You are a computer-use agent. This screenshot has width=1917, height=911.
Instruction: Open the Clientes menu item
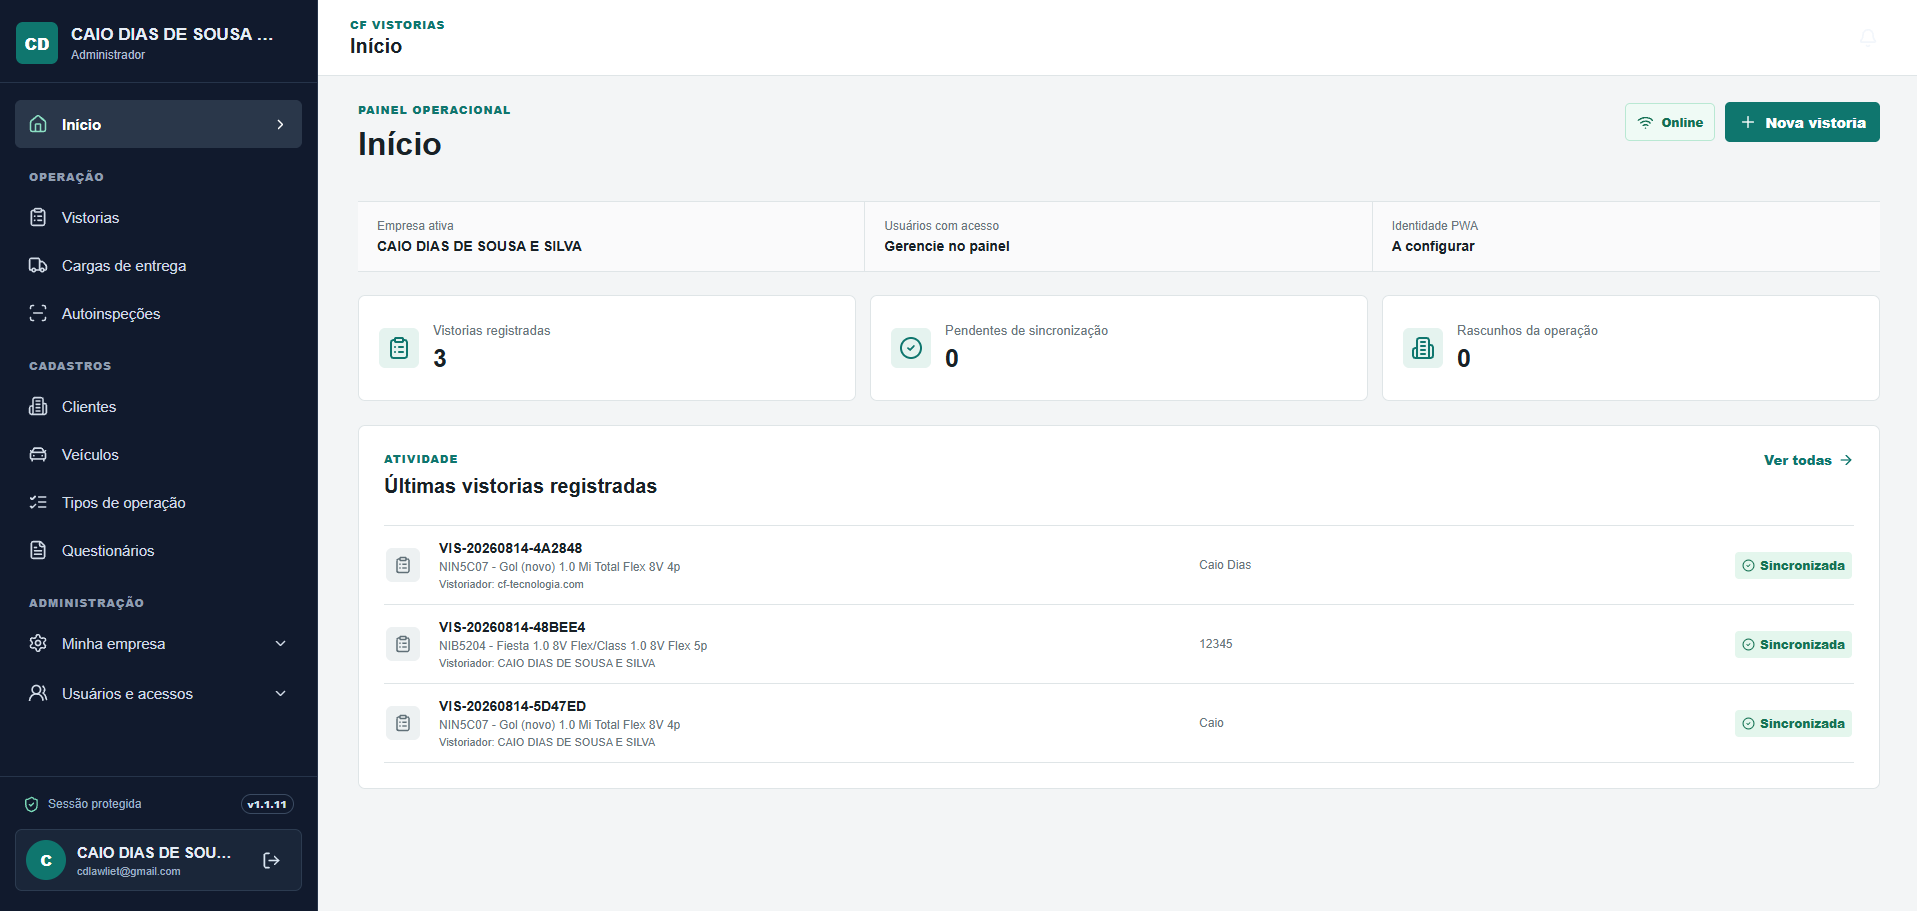click(x=158, y=406)
